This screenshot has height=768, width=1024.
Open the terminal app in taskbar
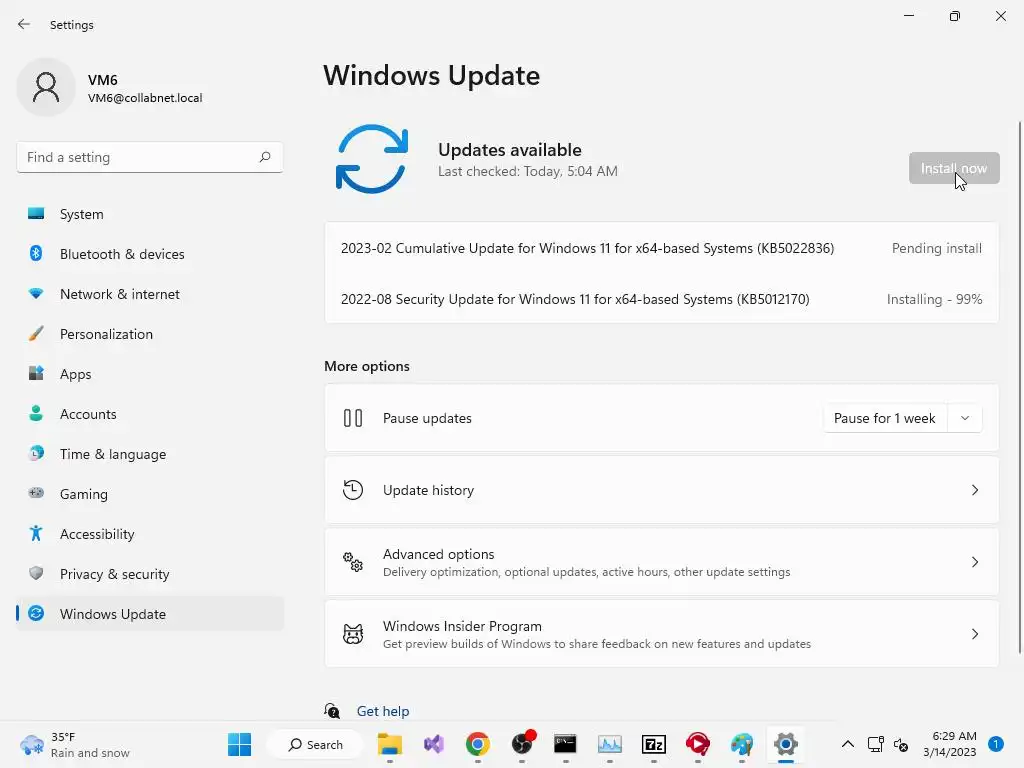click(566, 744)
